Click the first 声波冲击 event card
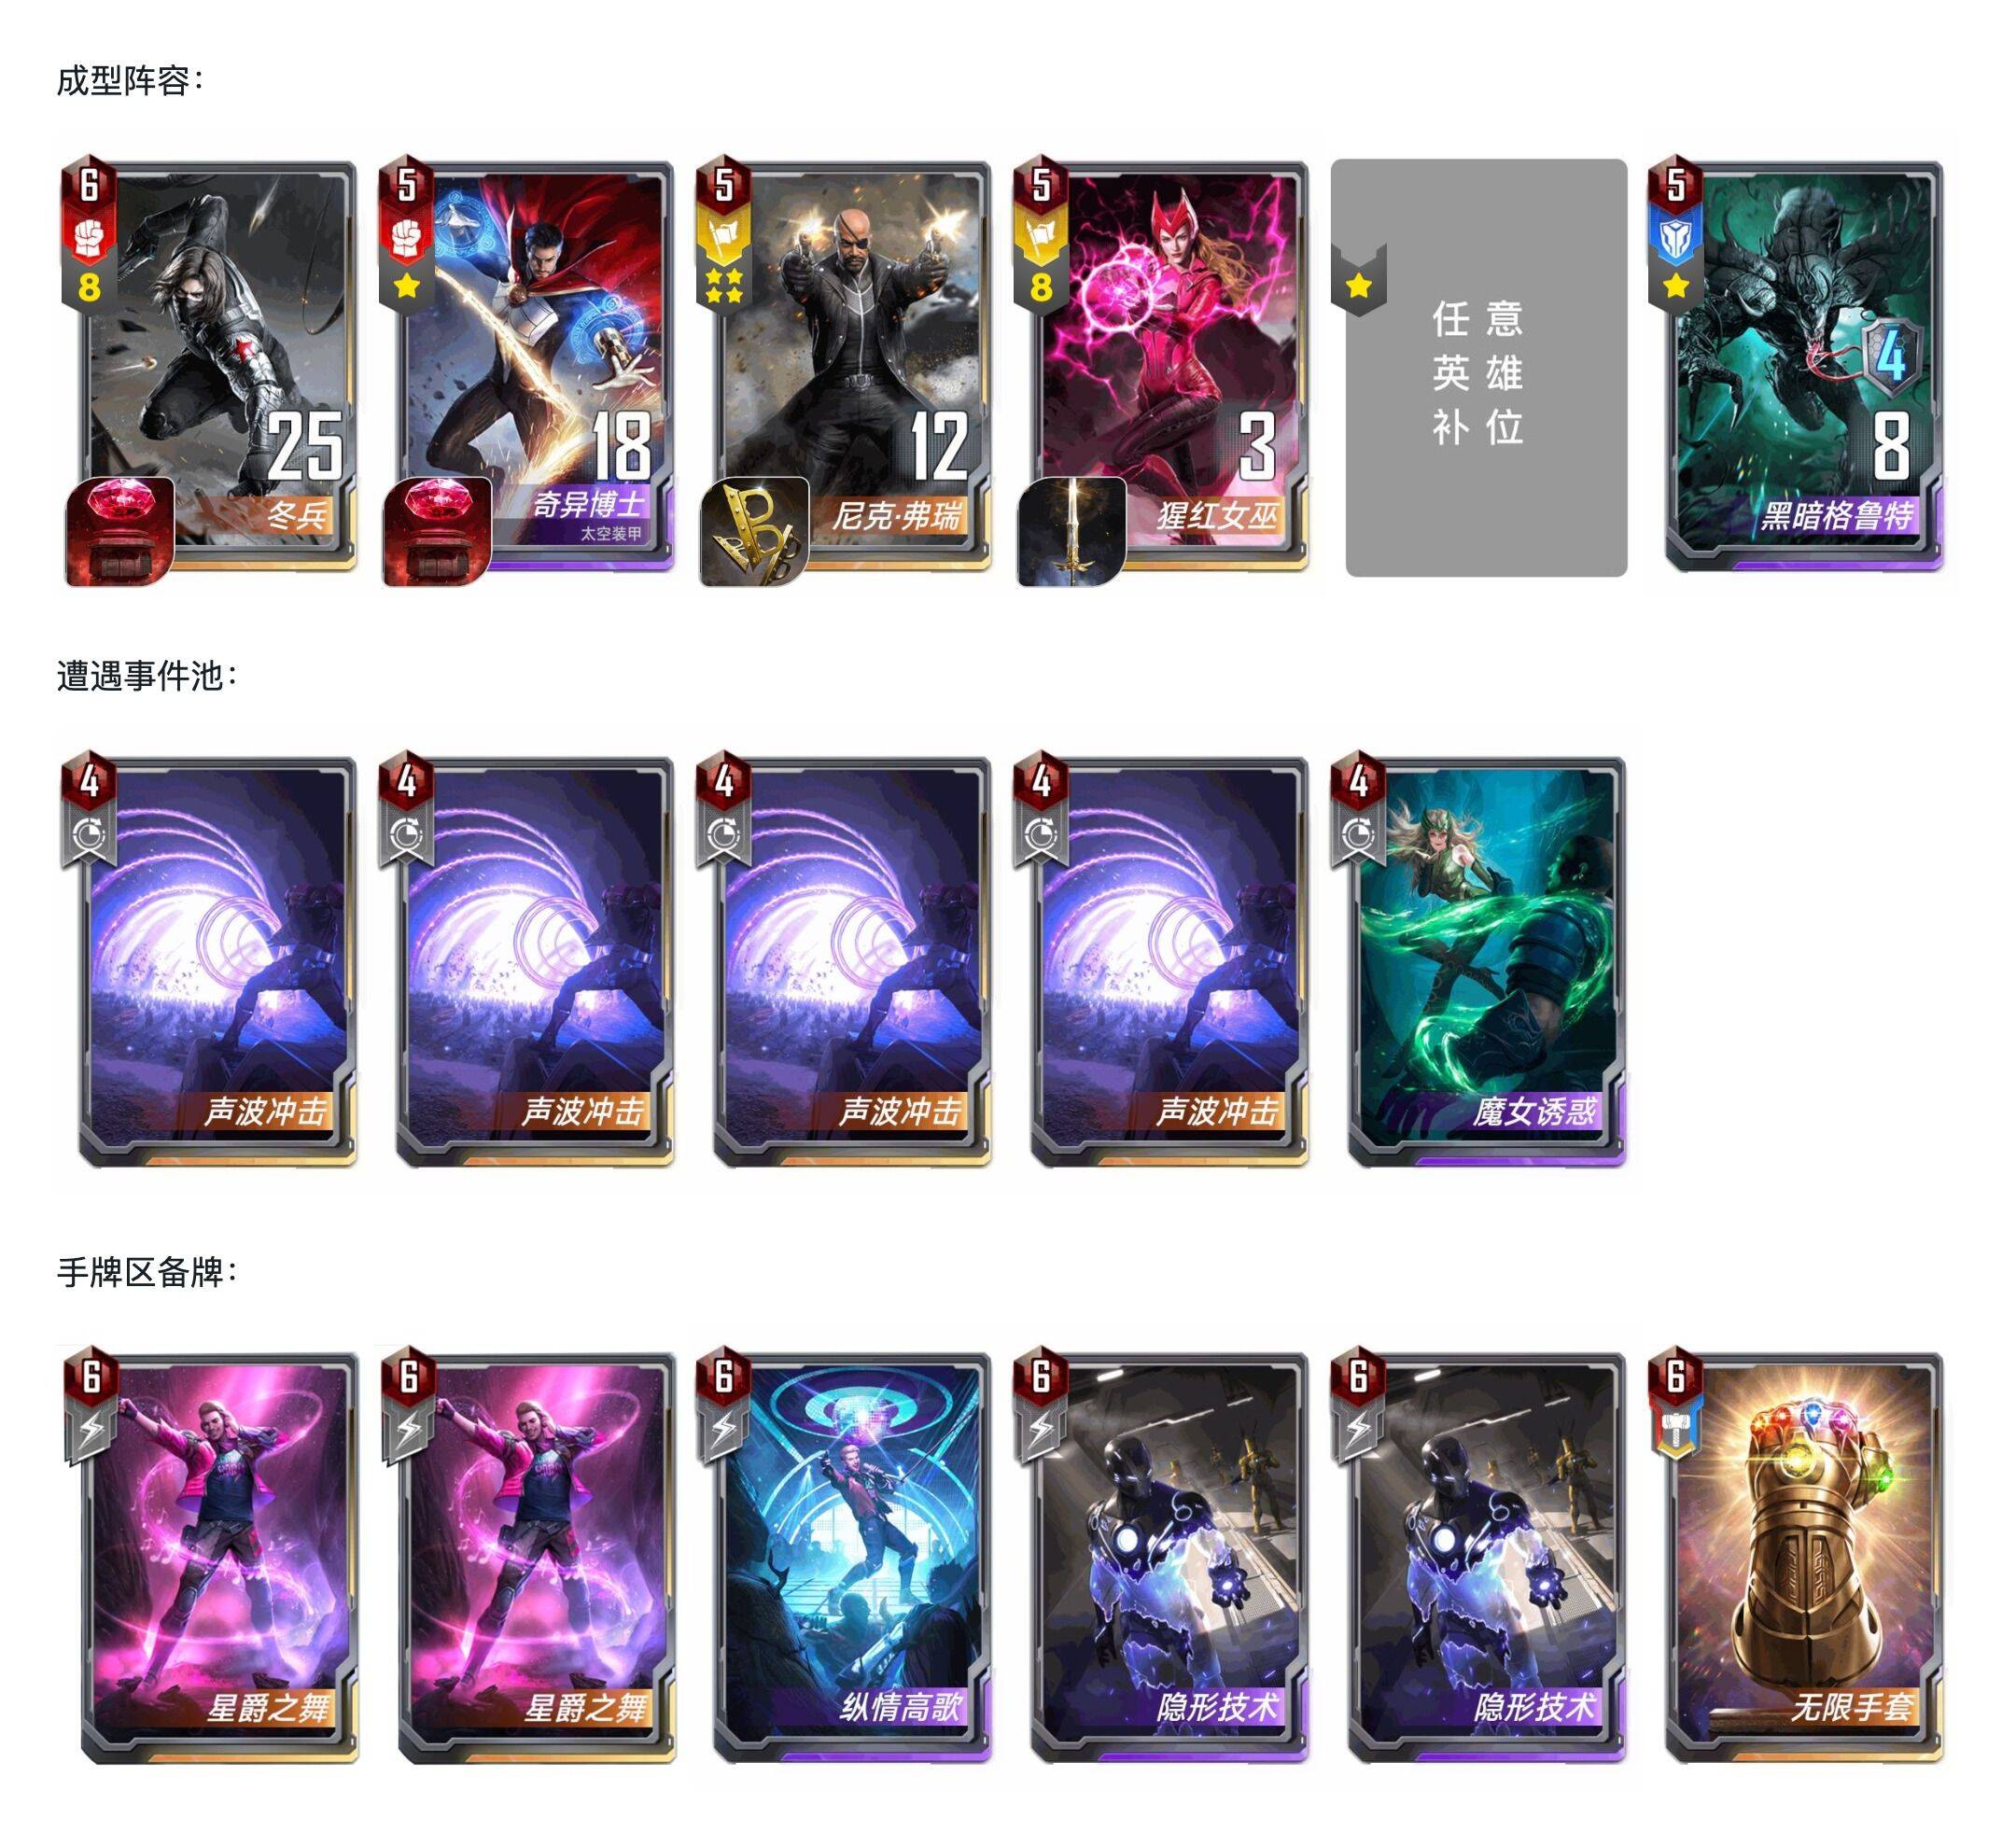2016x1846 pixels. point(208,960)
